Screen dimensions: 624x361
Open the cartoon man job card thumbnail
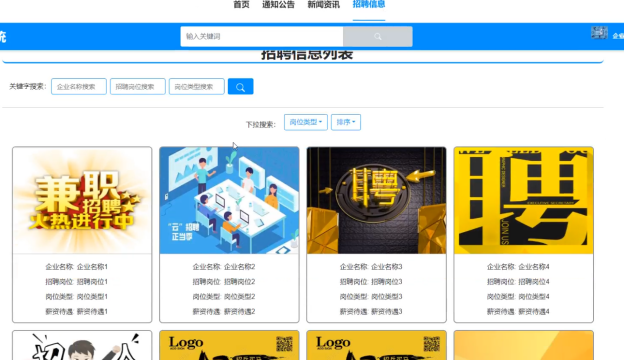click(82, 345)
